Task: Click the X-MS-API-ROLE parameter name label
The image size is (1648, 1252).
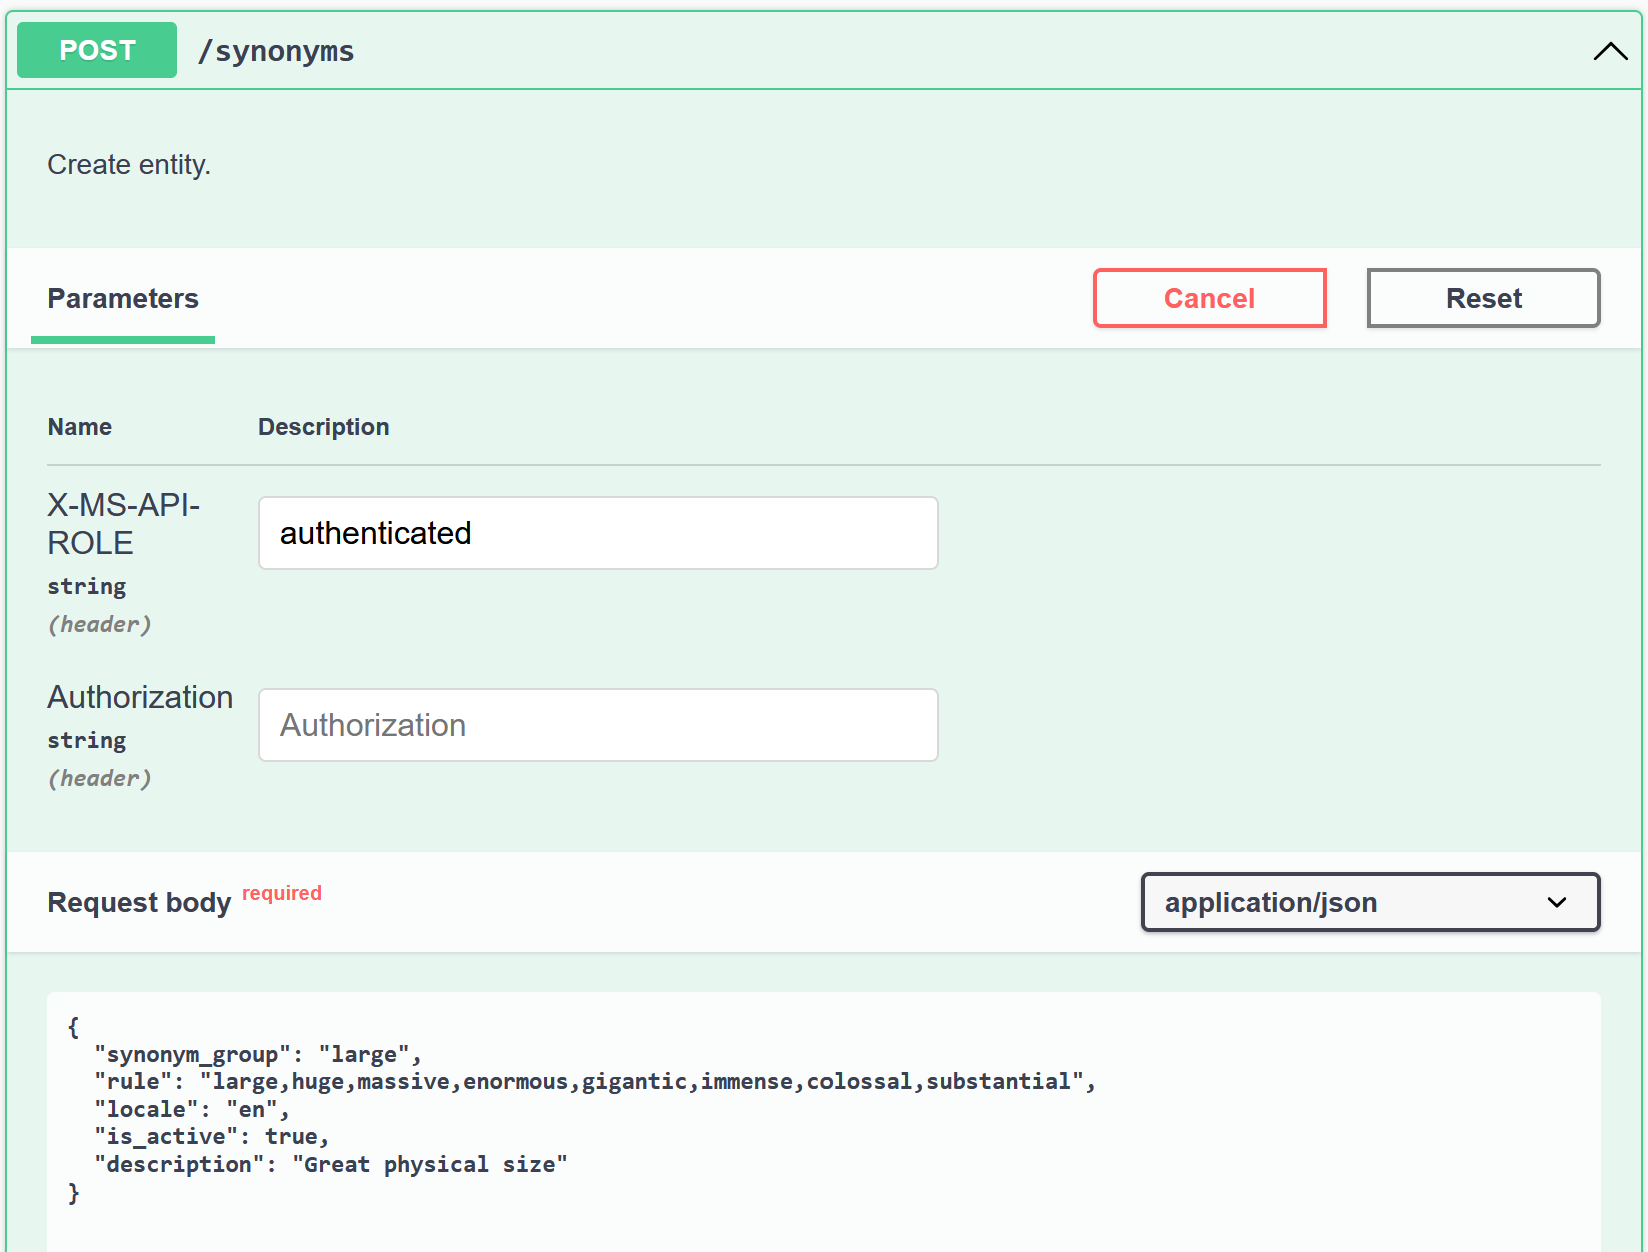Action: [x=123, y=523]
